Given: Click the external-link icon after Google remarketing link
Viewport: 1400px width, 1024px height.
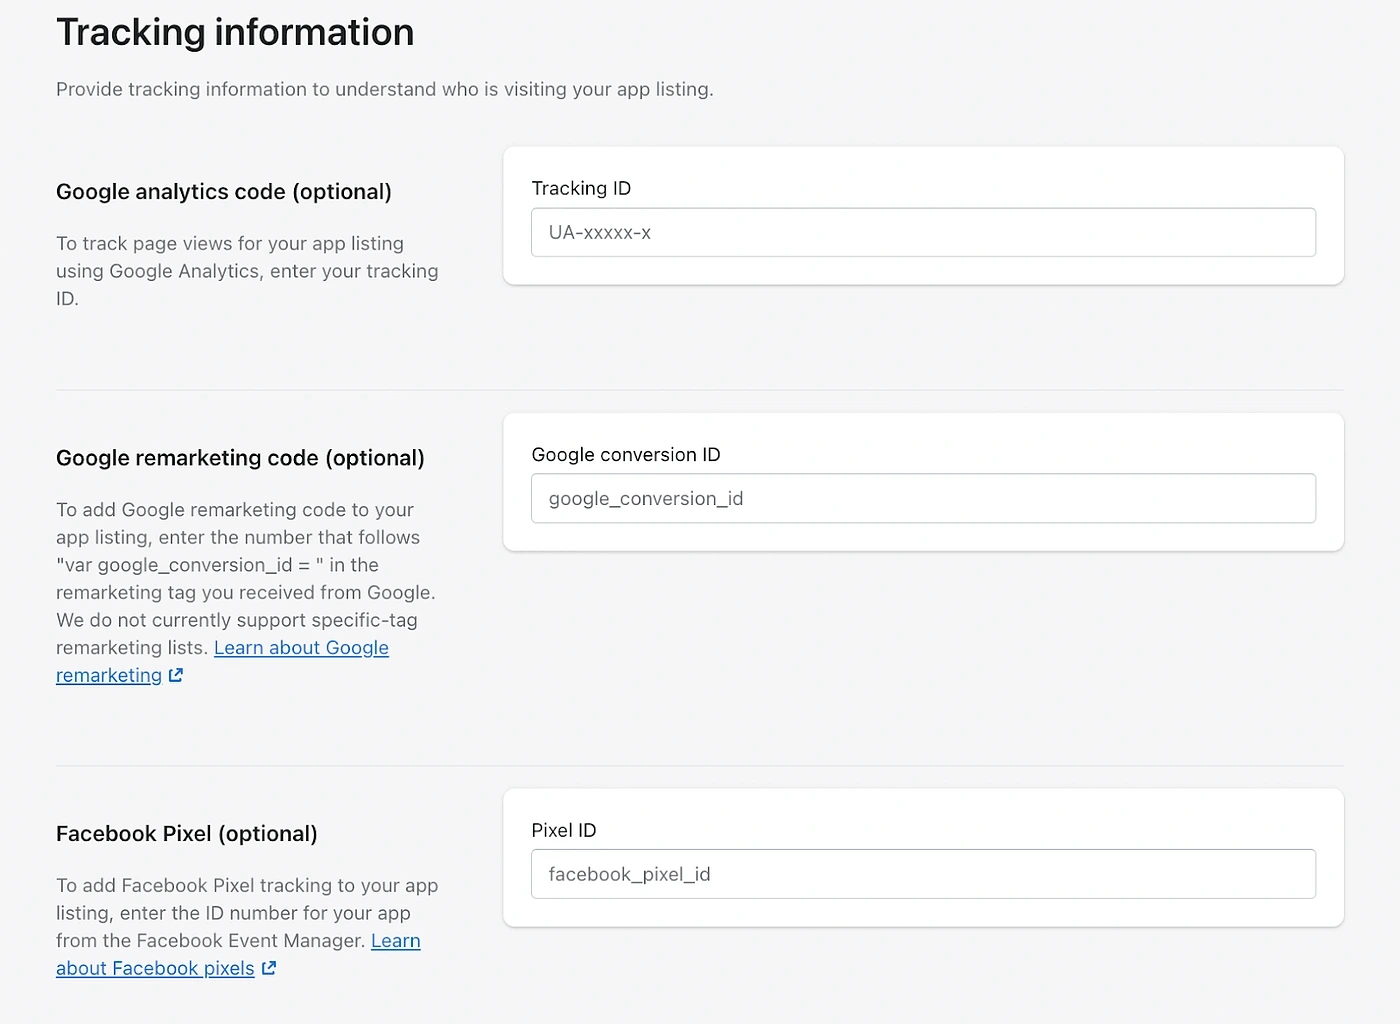Looking at the screenshot, I should tap(178, 675).
